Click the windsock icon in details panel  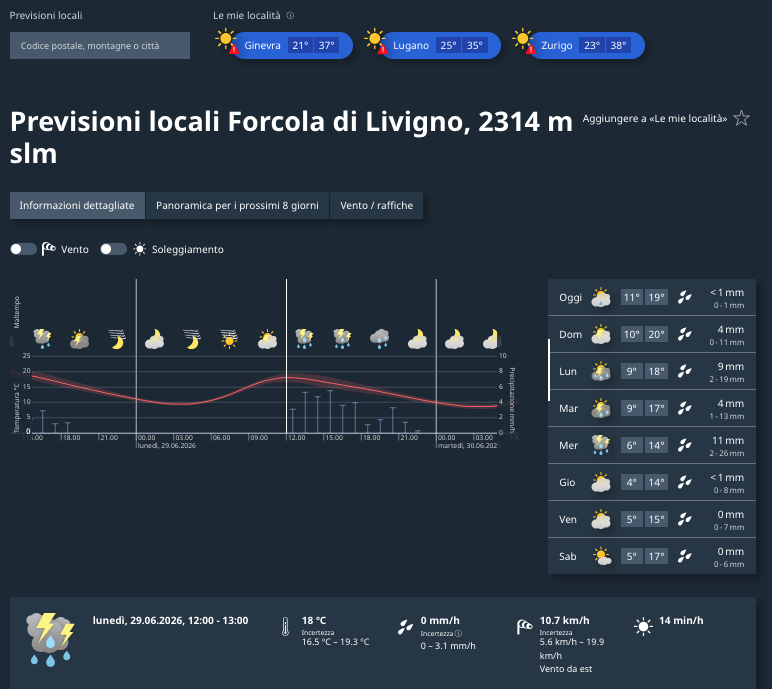[524, 626]
